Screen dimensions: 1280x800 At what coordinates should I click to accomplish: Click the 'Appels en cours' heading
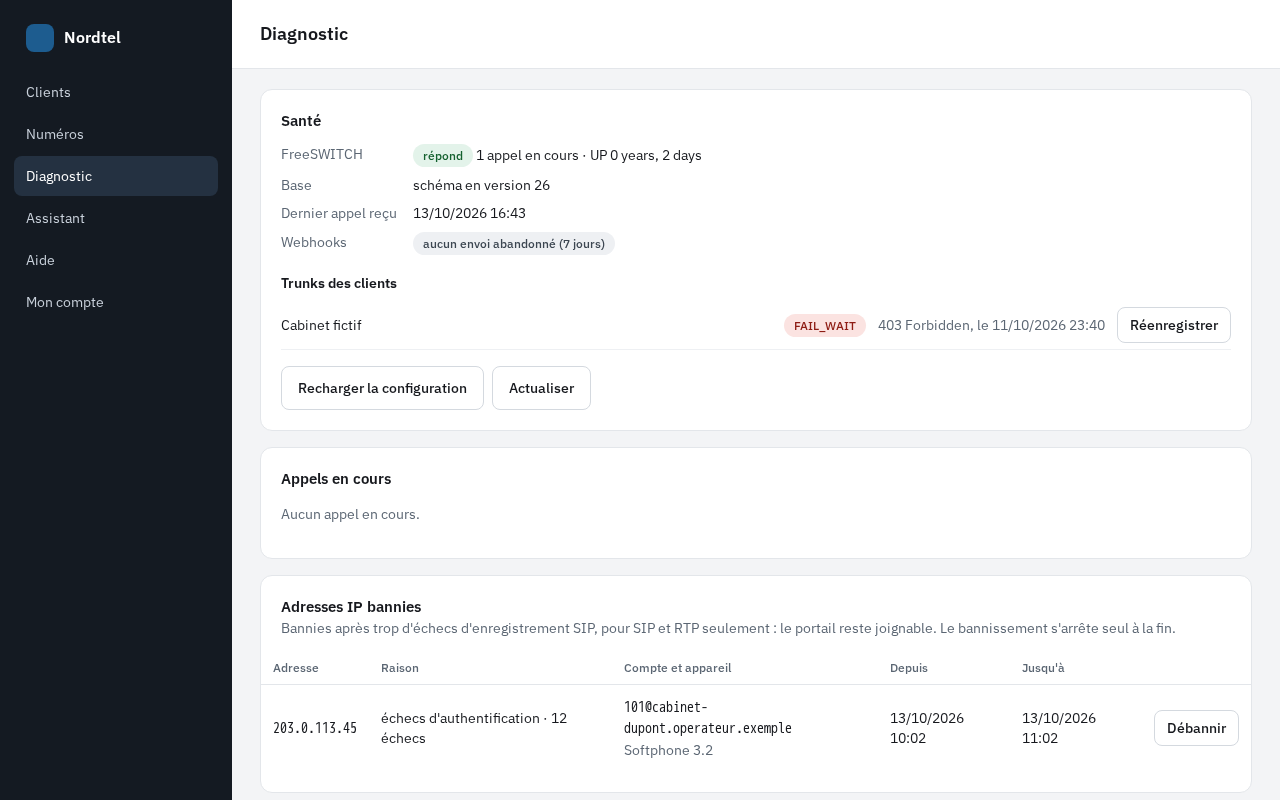336,479
